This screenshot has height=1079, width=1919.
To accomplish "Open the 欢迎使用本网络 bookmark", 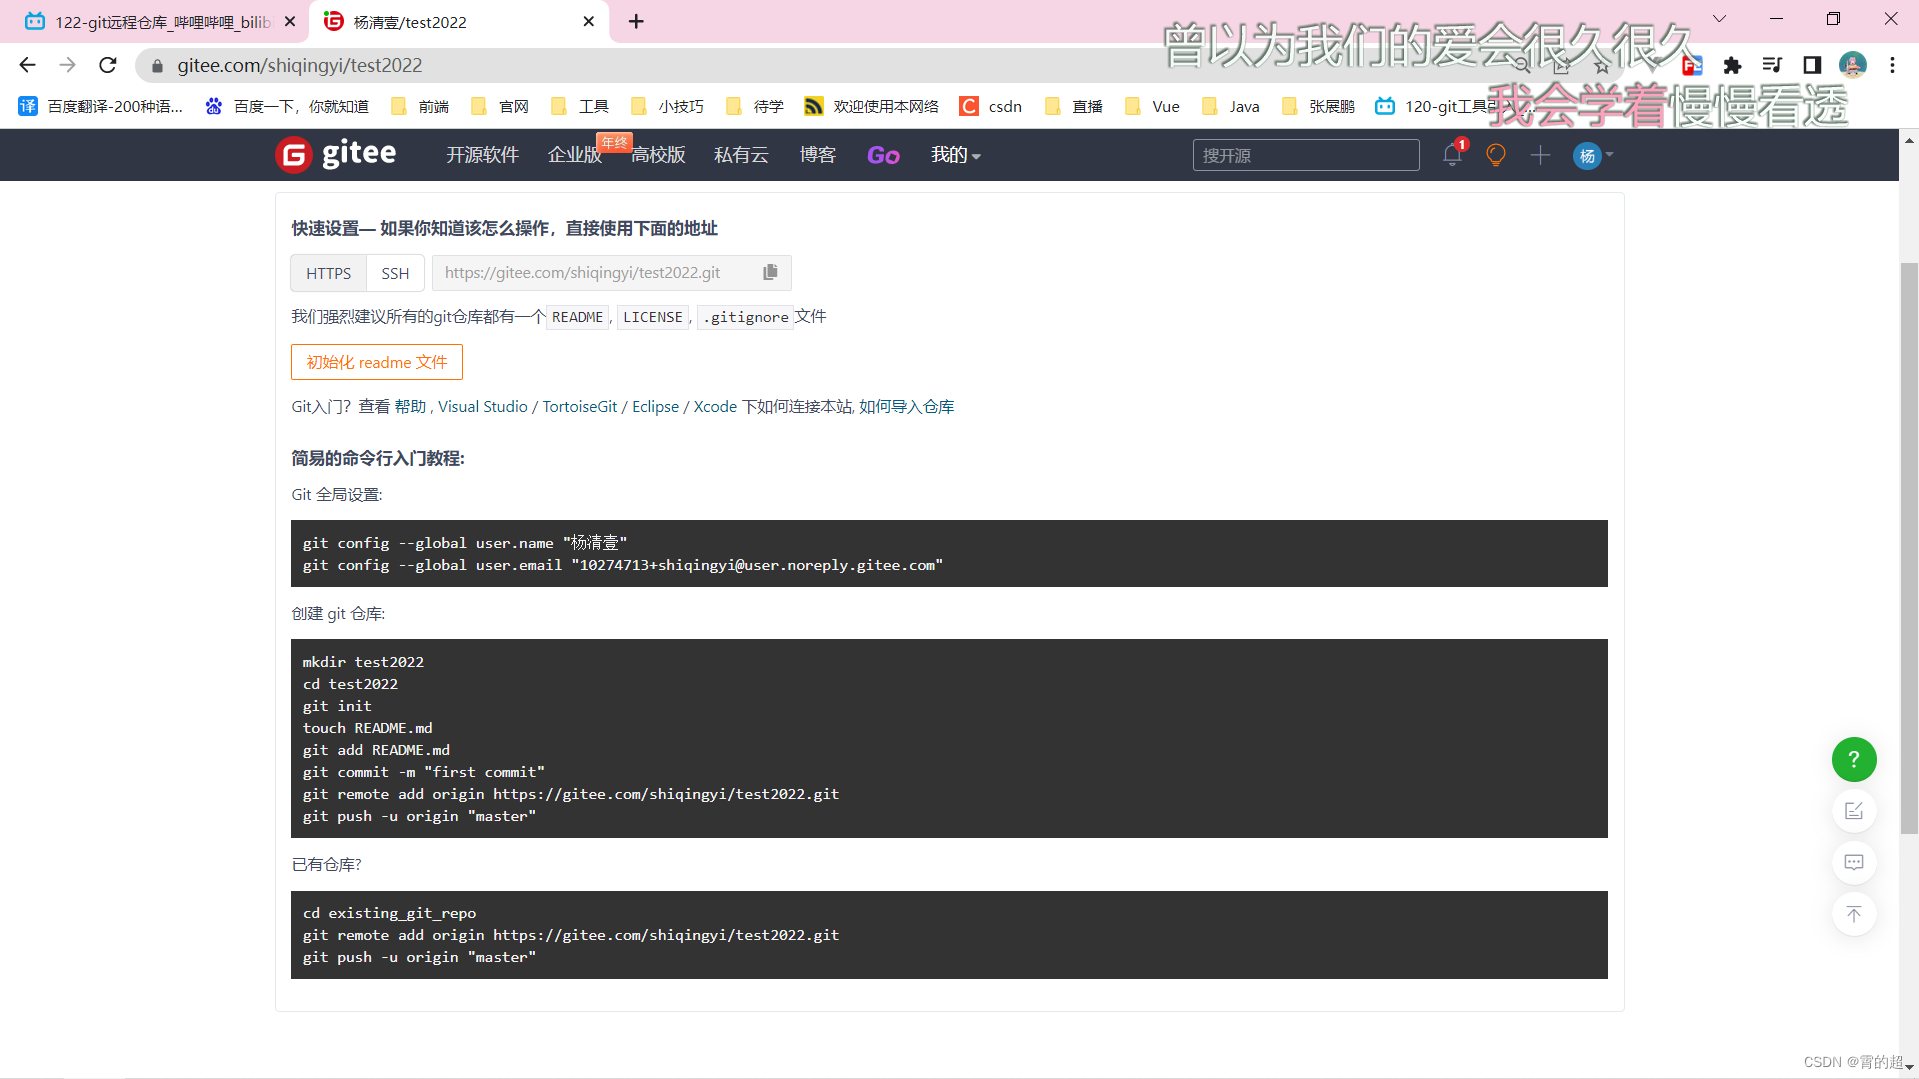I will [x=872, y=106].
